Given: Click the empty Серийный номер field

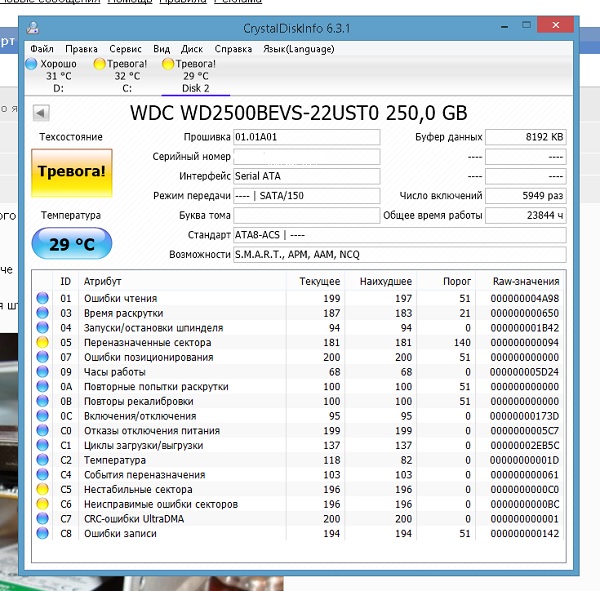Looking at the screenshot, I should point(307,157).
